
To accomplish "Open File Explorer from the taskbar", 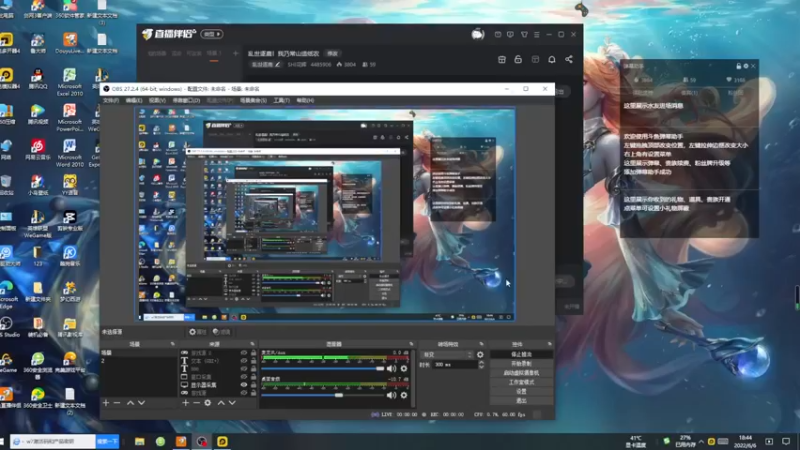I will [139, 441].
